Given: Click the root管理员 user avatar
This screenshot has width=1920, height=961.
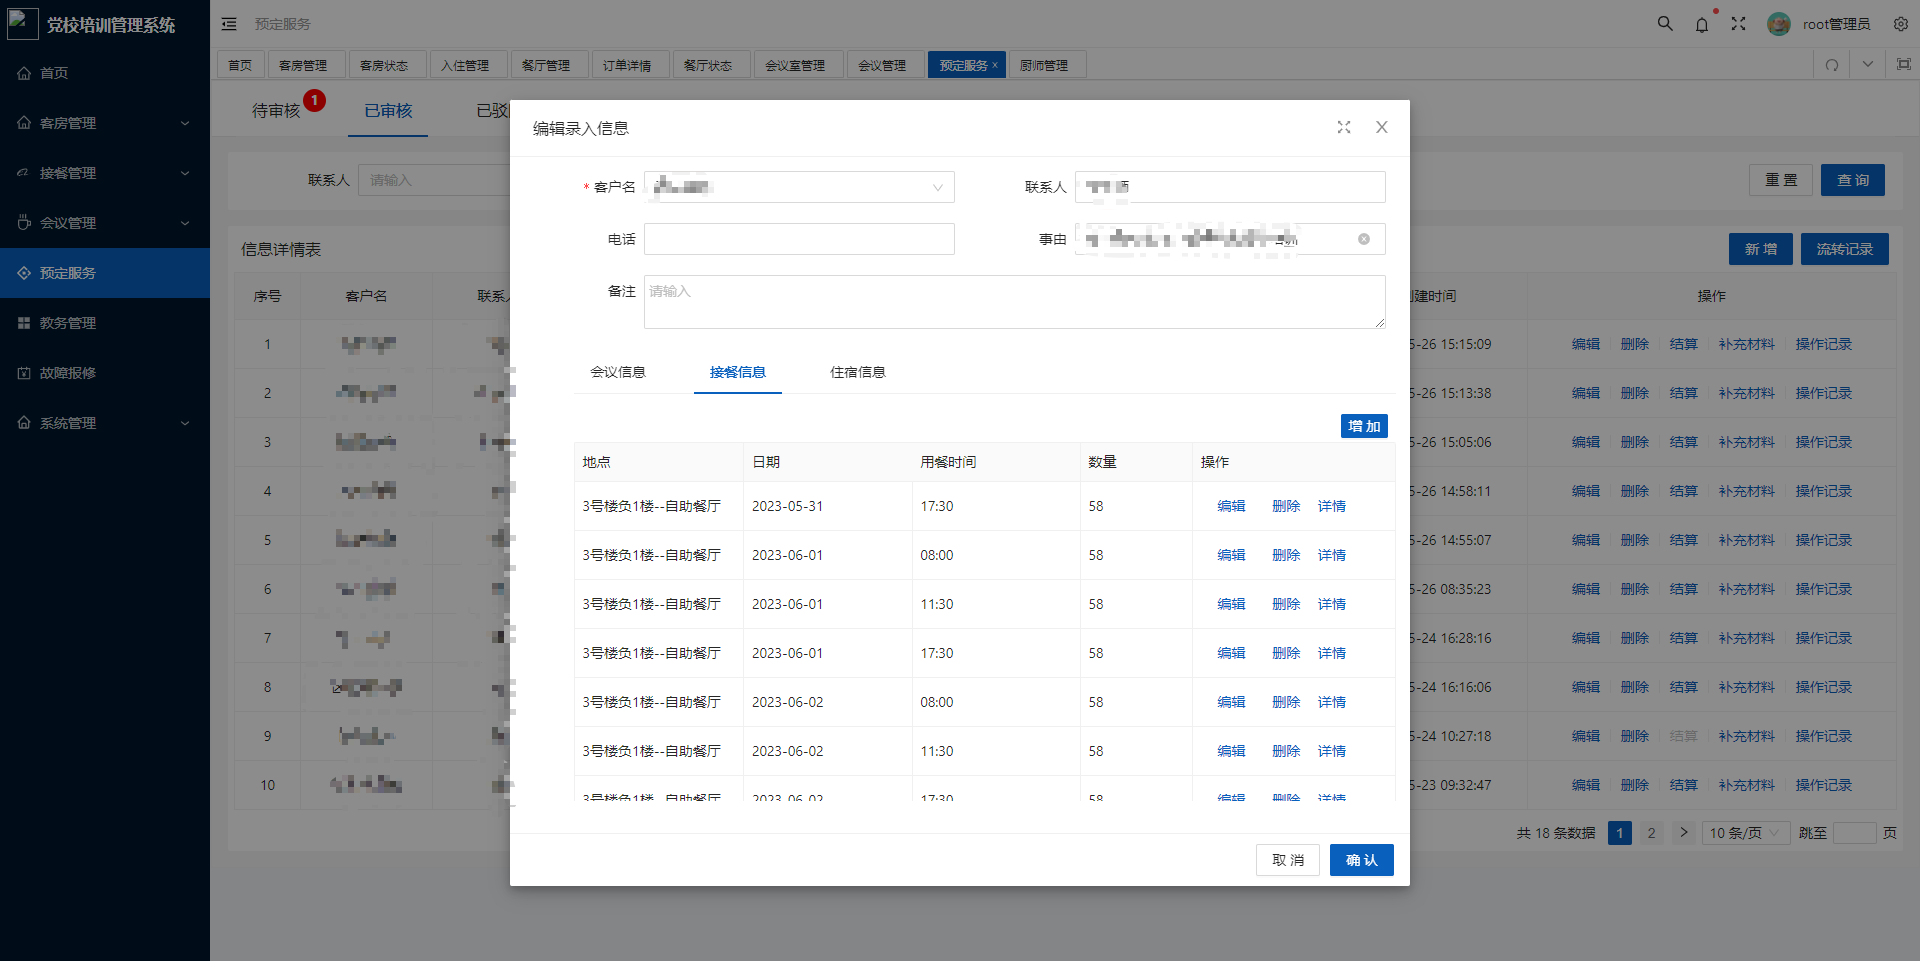Looking at the screenshot, I should 1779,24.
